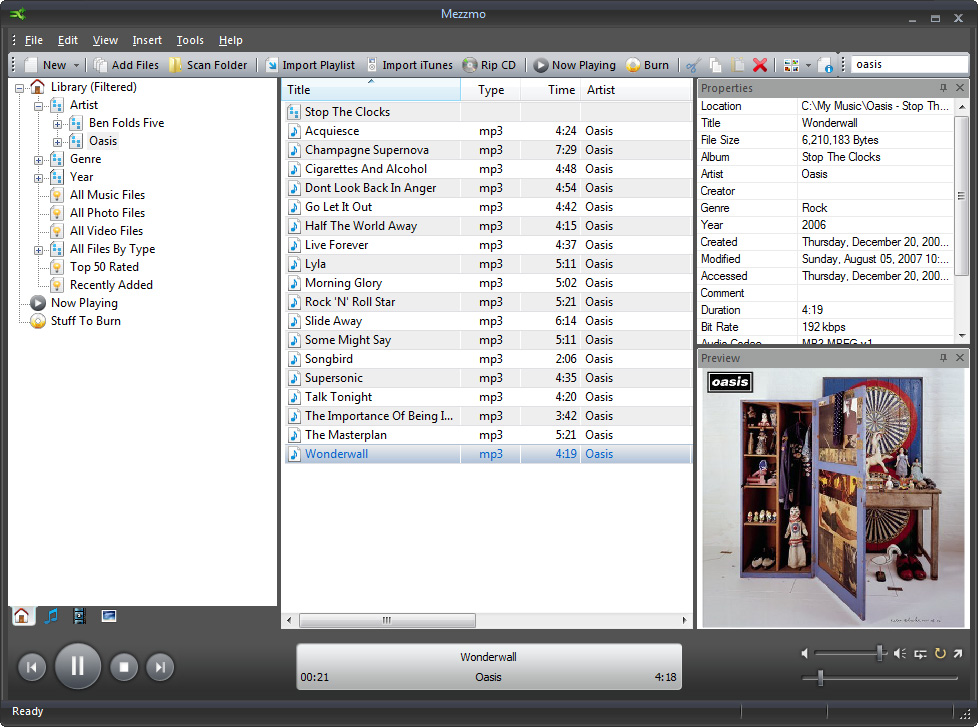
Task: Switch to the video film view icon
Action: coord(80,616)
